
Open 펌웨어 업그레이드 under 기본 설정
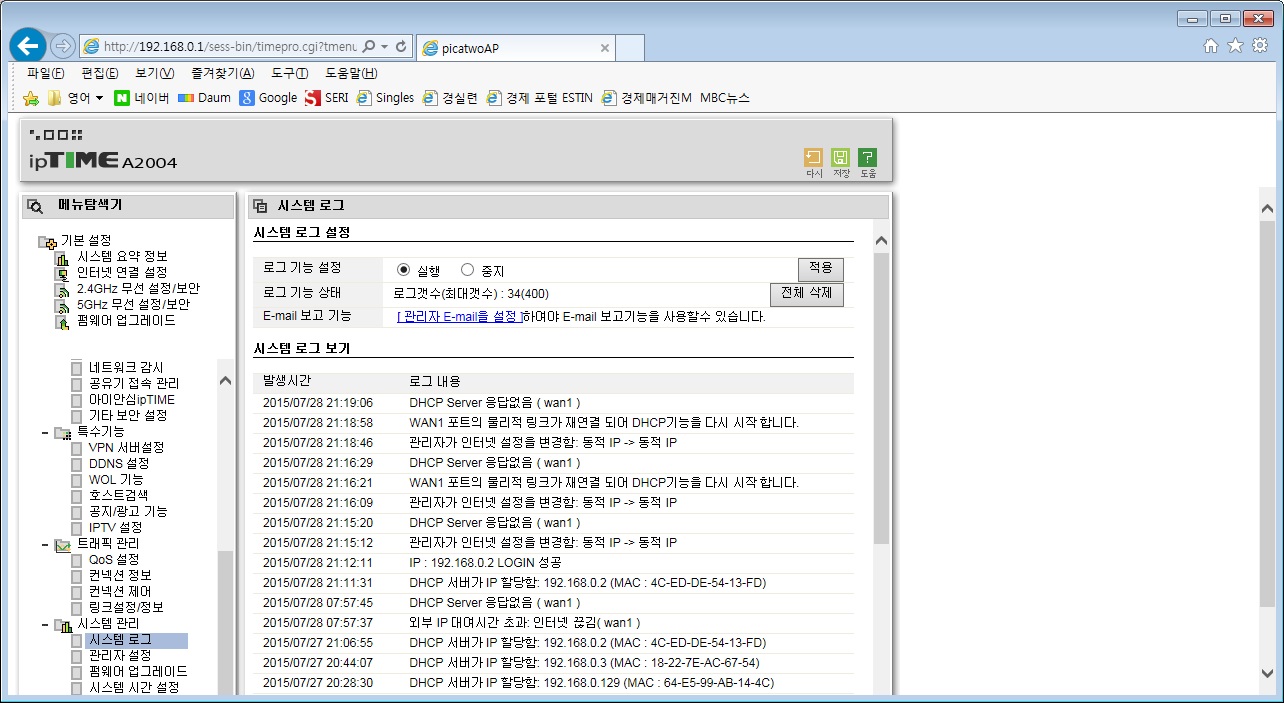[x=126, y=320]
